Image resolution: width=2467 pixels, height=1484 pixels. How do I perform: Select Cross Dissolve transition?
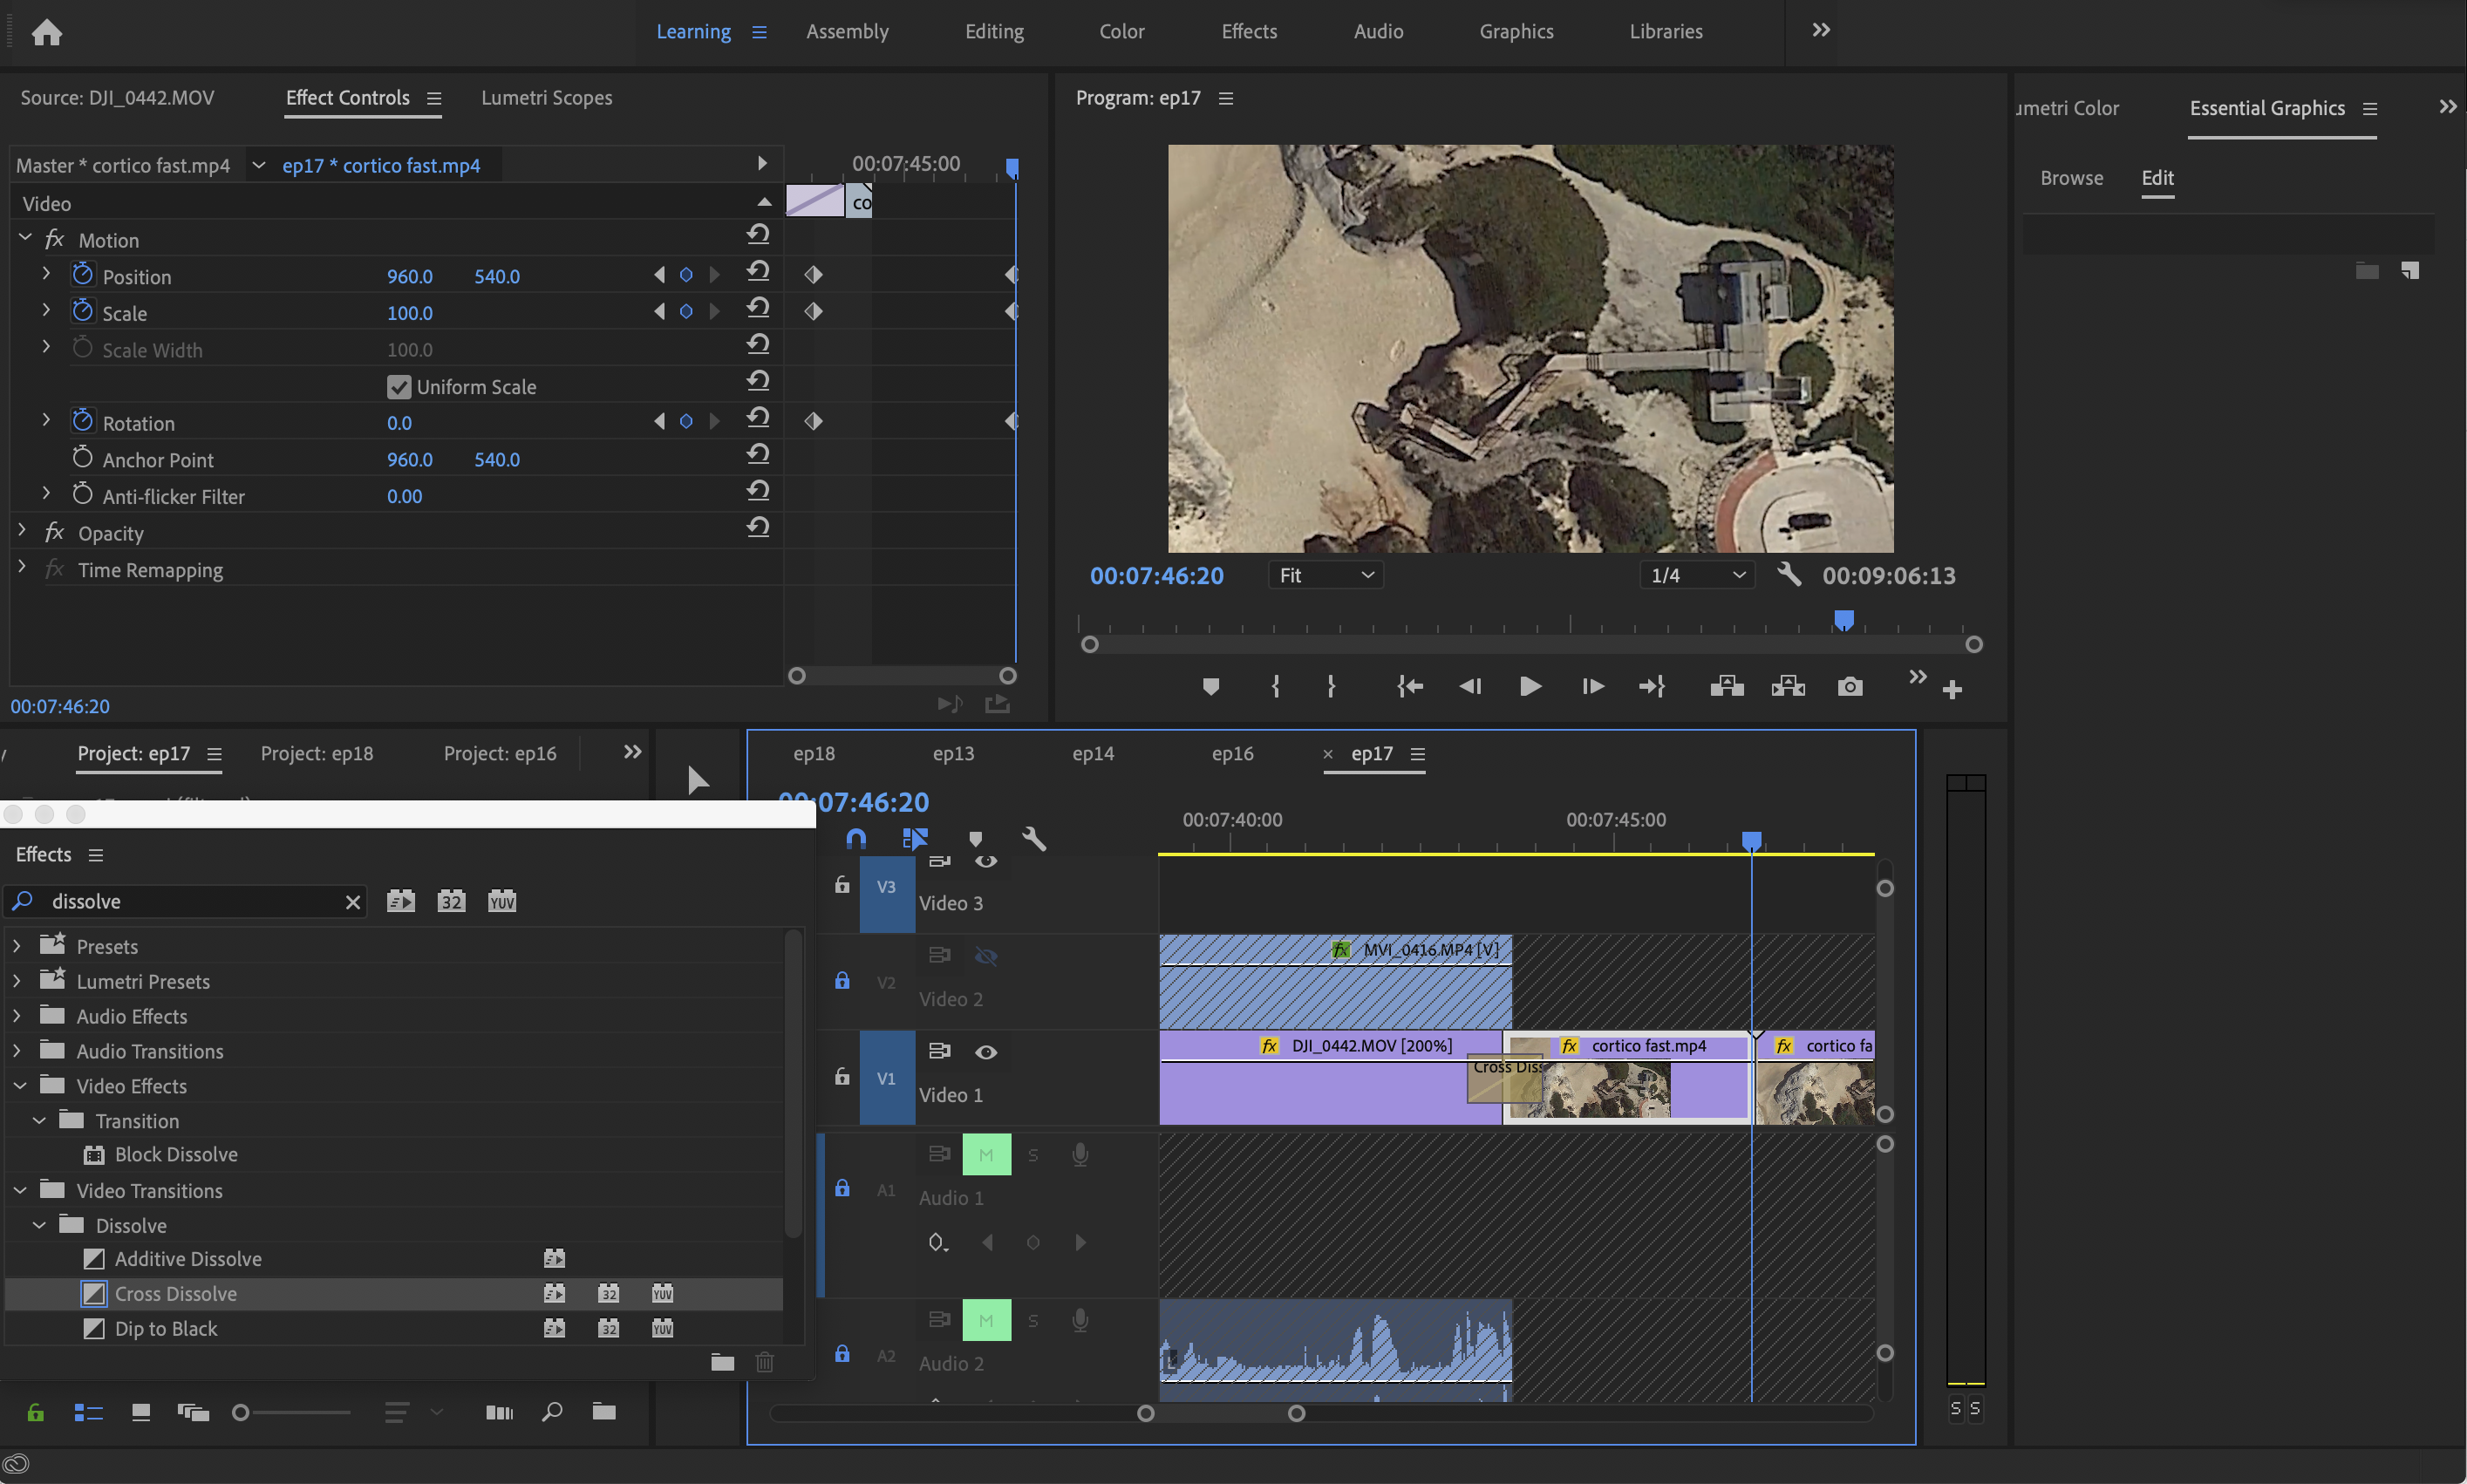176,1293
